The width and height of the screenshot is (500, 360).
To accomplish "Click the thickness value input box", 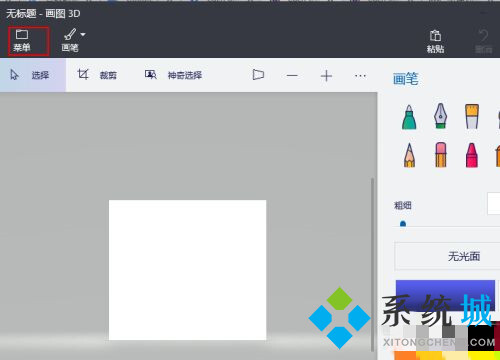I will coord(494,203).
